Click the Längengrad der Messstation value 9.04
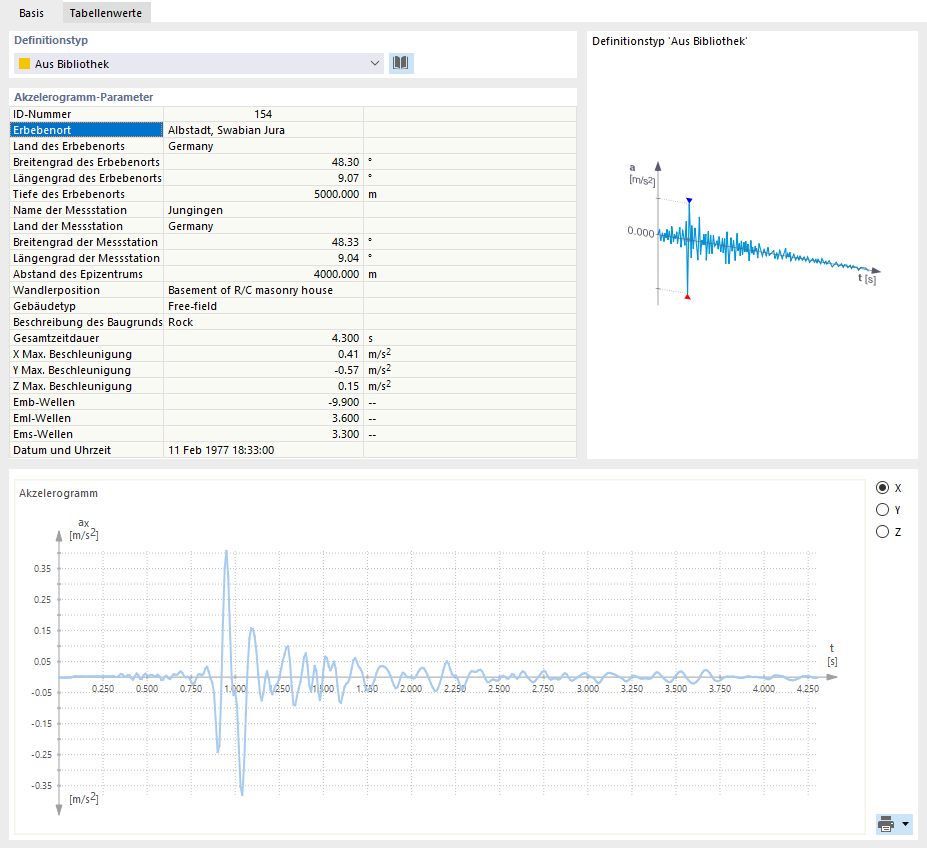The image size is (927, 848). (x=349, y=258)
